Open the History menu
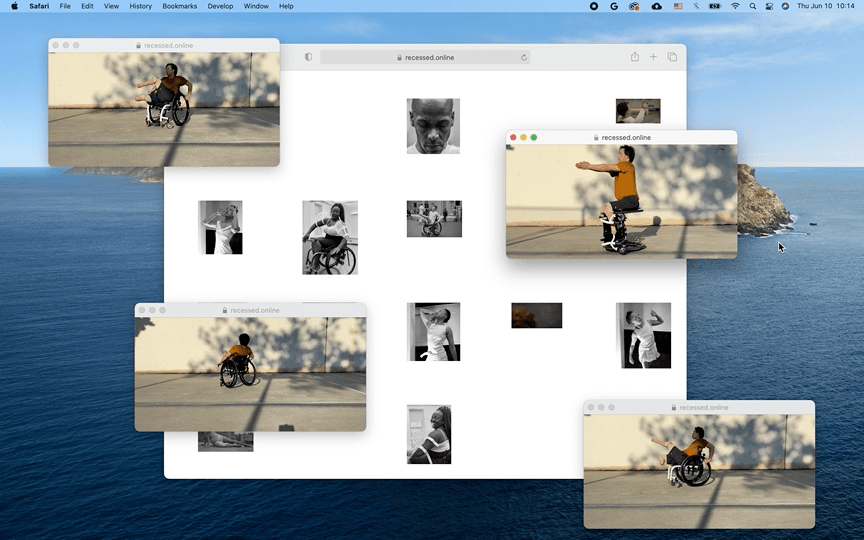Viewport: 864px width, 540px height. coord(141,6)
